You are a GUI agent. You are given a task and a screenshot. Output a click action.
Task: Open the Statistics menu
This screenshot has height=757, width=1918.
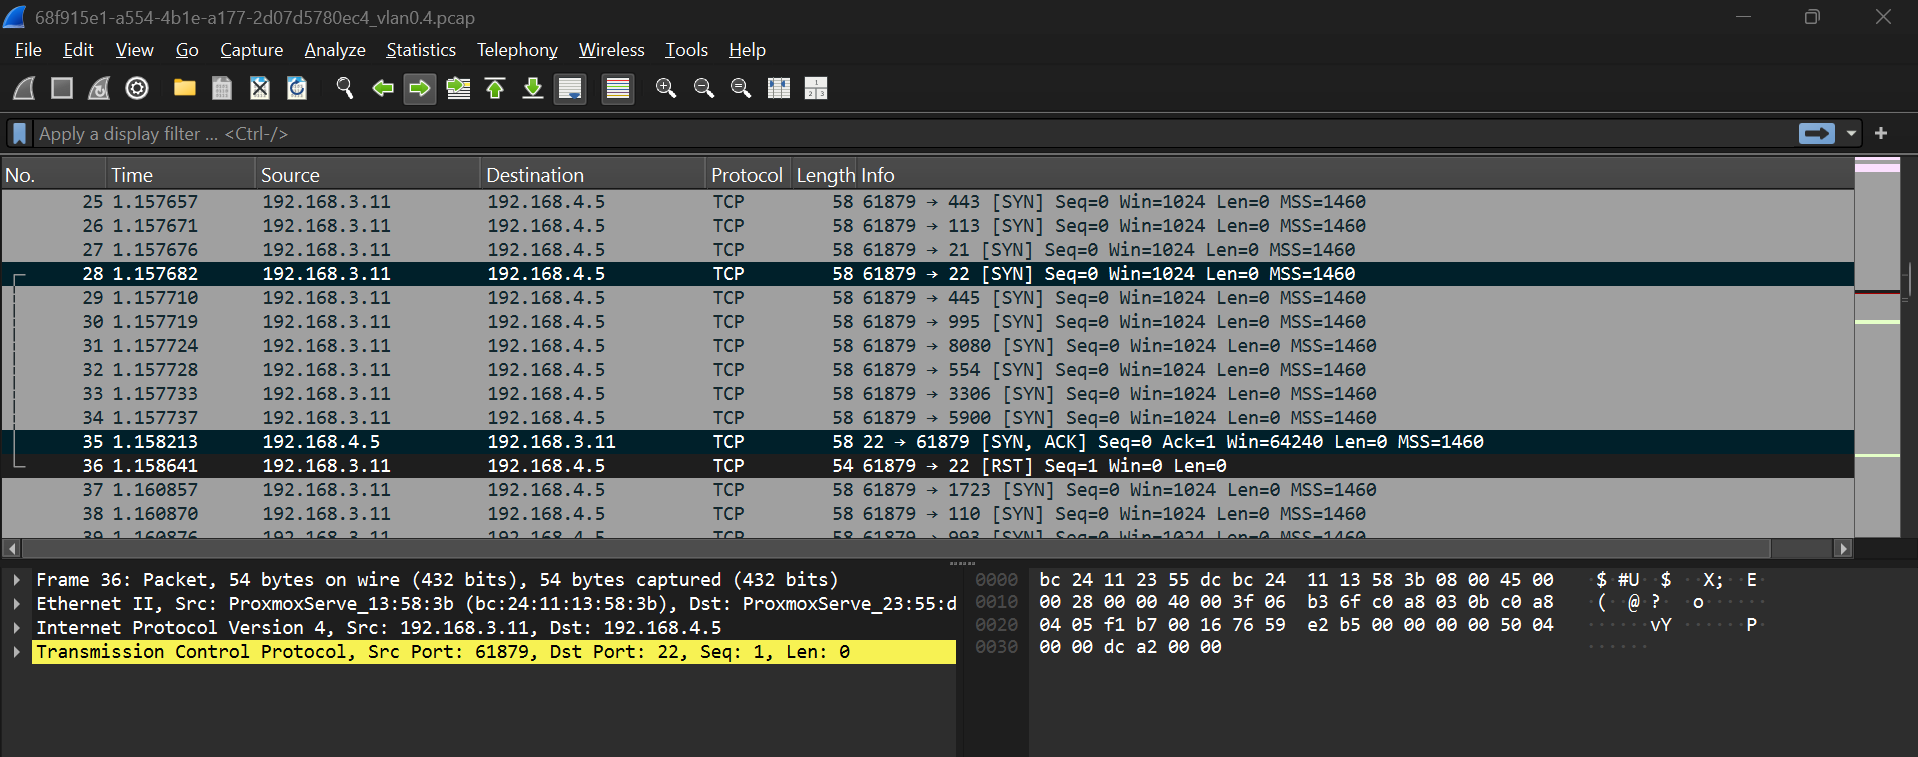[420, 50]
